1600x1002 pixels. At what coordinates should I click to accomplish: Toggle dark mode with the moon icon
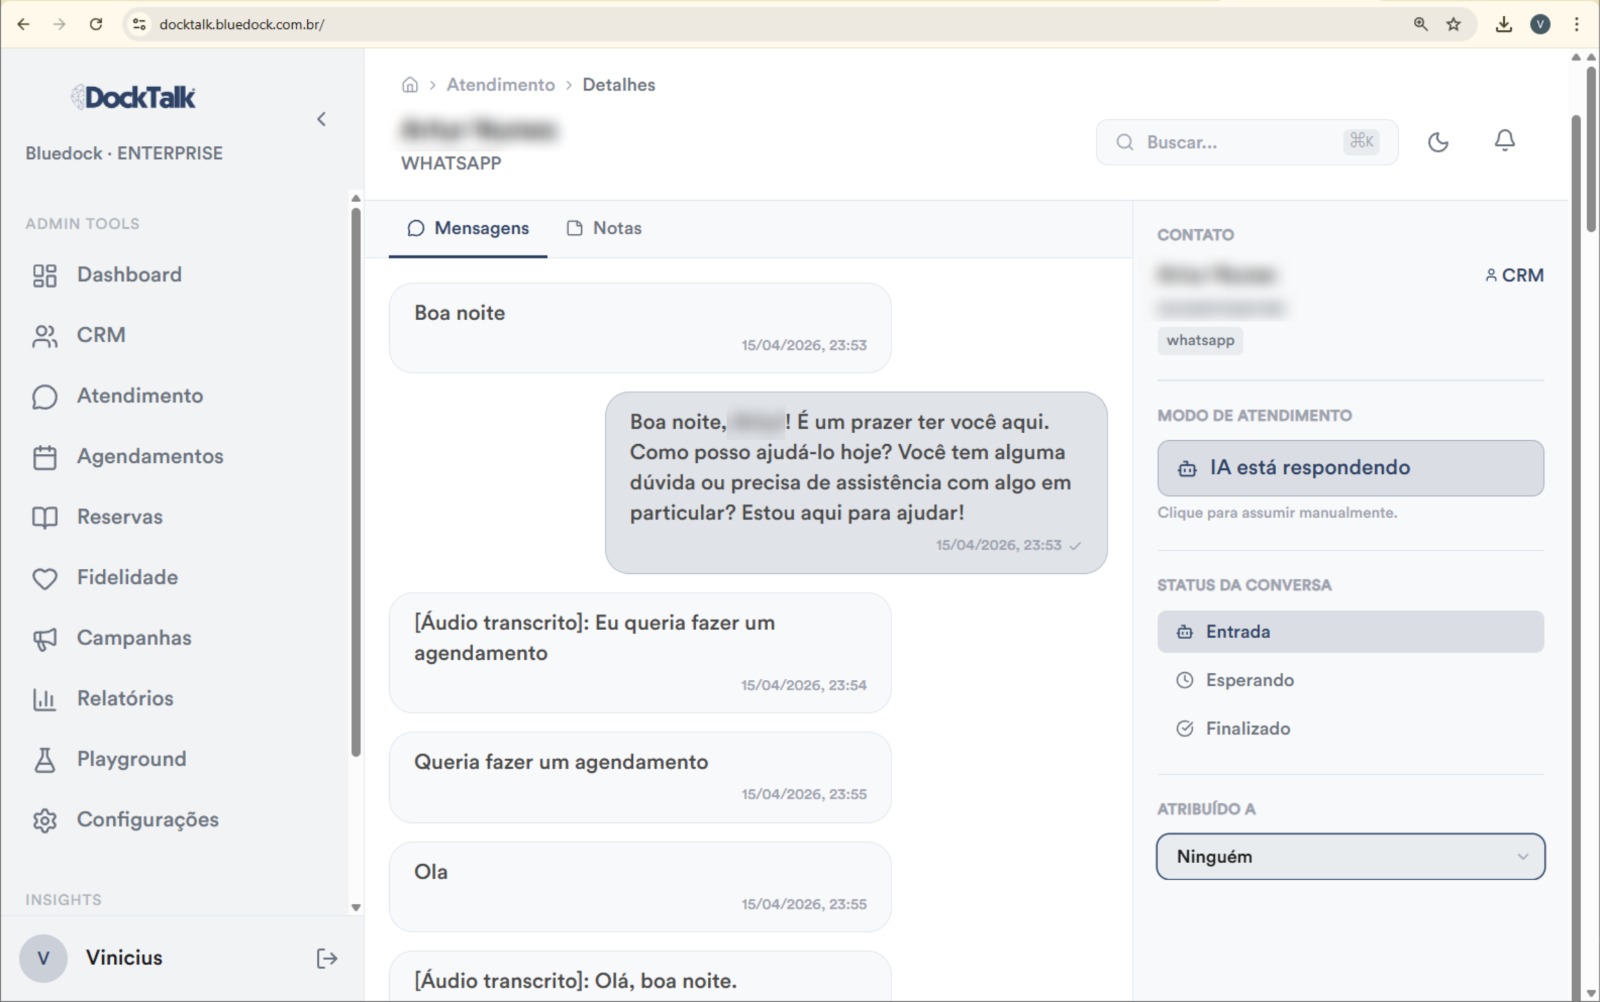tap(1438, 142)
